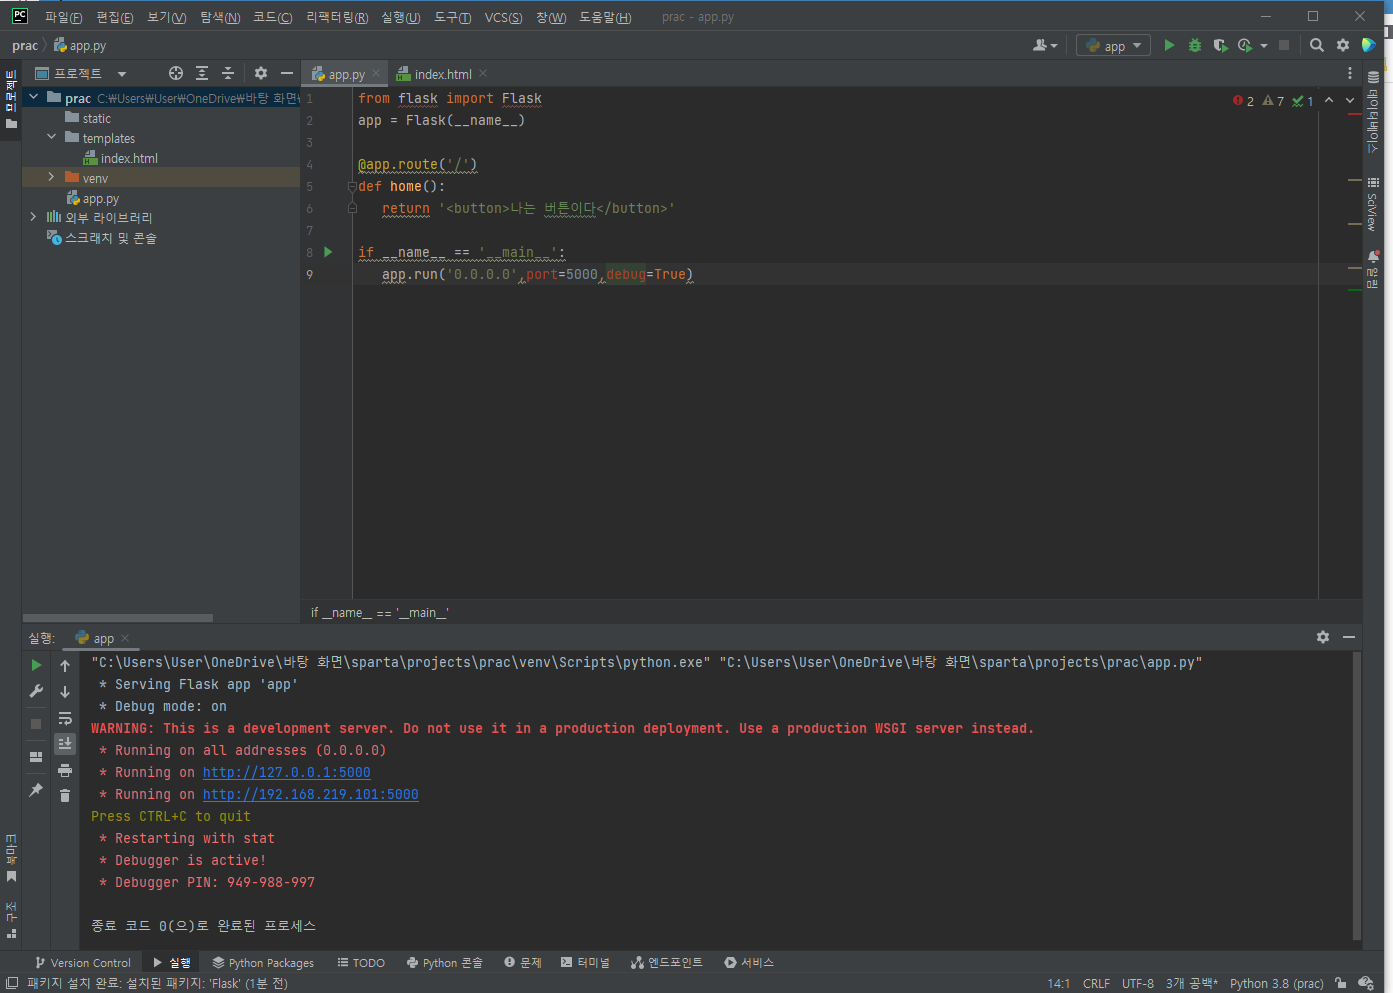Click CRLF line separator in status bar
This screenshot has width=1393, height=993.
(x=1096, y=984)
